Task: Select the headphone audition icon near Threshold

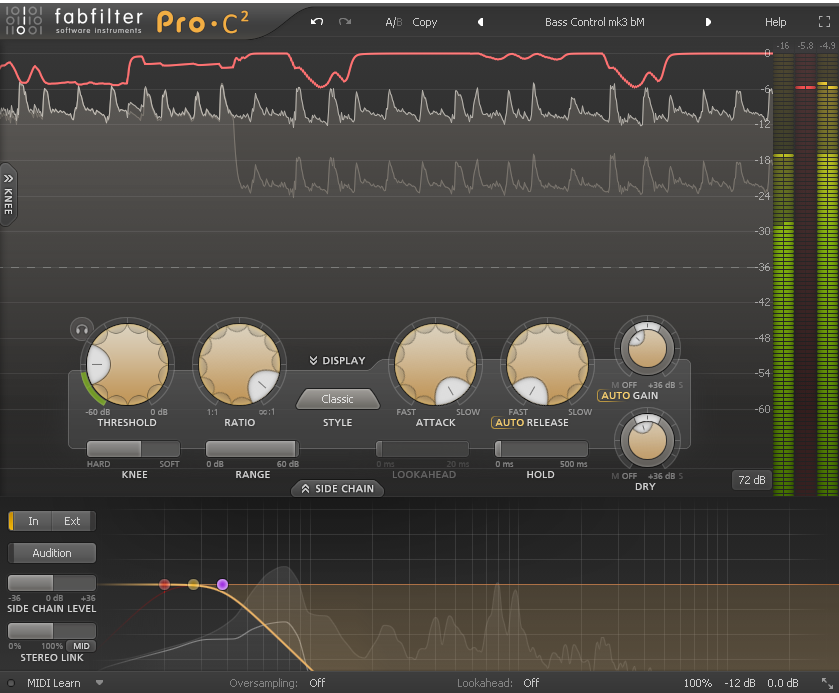Action: [82, 330]
